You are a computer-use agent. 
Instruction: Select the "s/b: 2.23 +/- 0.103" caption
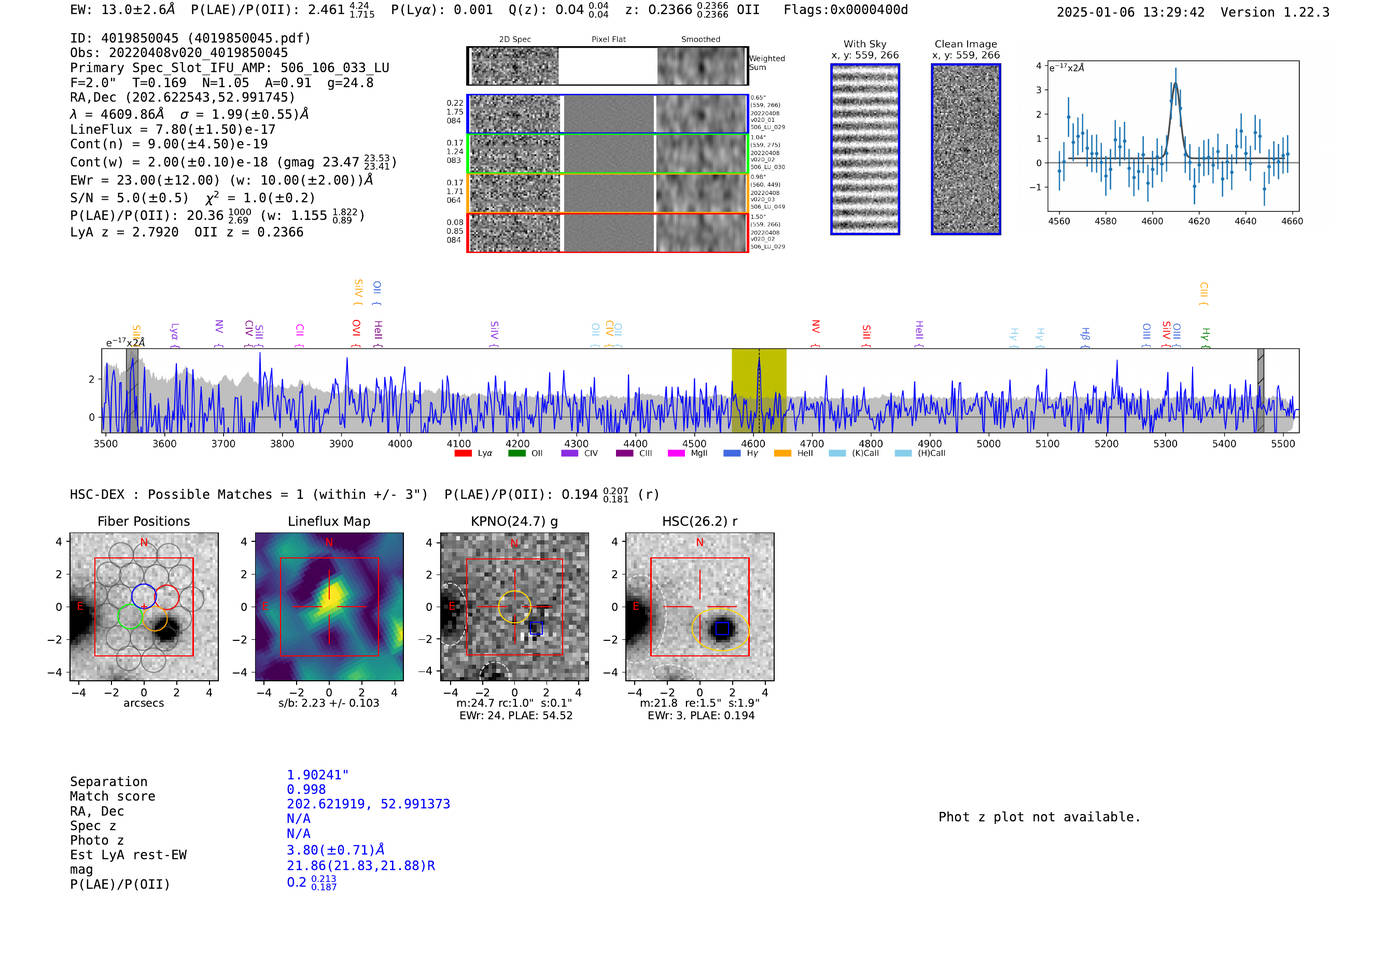tap(329, 703)
